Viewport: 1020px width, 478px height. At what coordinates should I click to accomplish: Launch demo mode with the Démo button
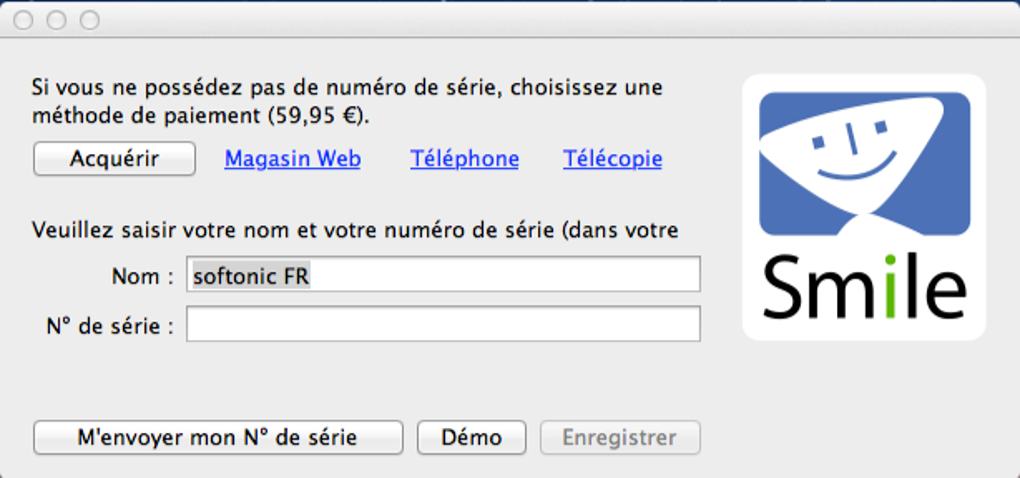(471, 437)
